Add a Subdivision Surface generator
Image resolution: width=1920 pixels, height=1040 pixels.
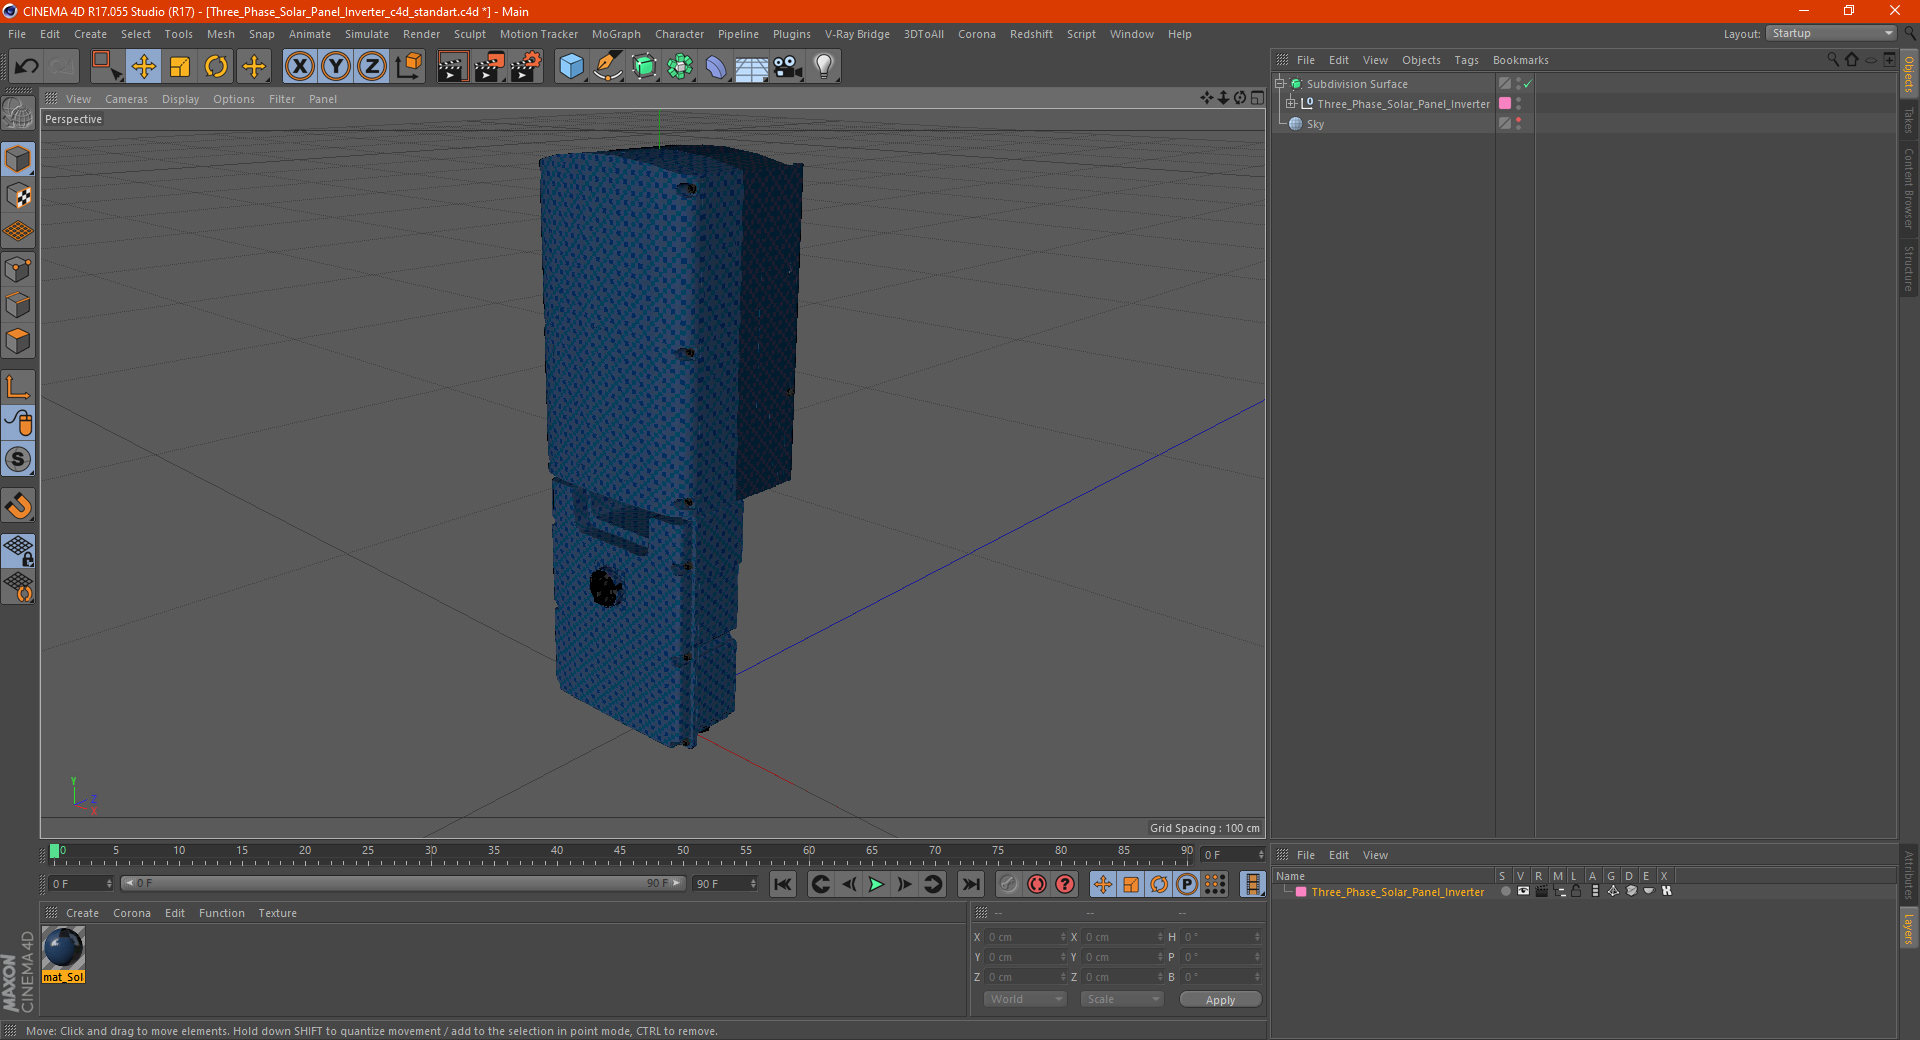[x=644, y=67]
